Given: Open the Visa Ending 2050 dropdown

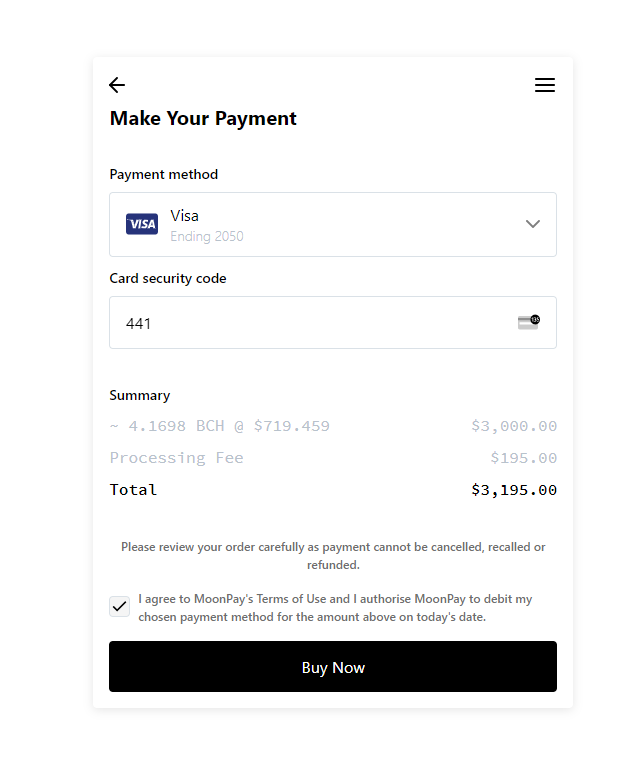Looking at the screenshot, I should click(x=333, y=224).
